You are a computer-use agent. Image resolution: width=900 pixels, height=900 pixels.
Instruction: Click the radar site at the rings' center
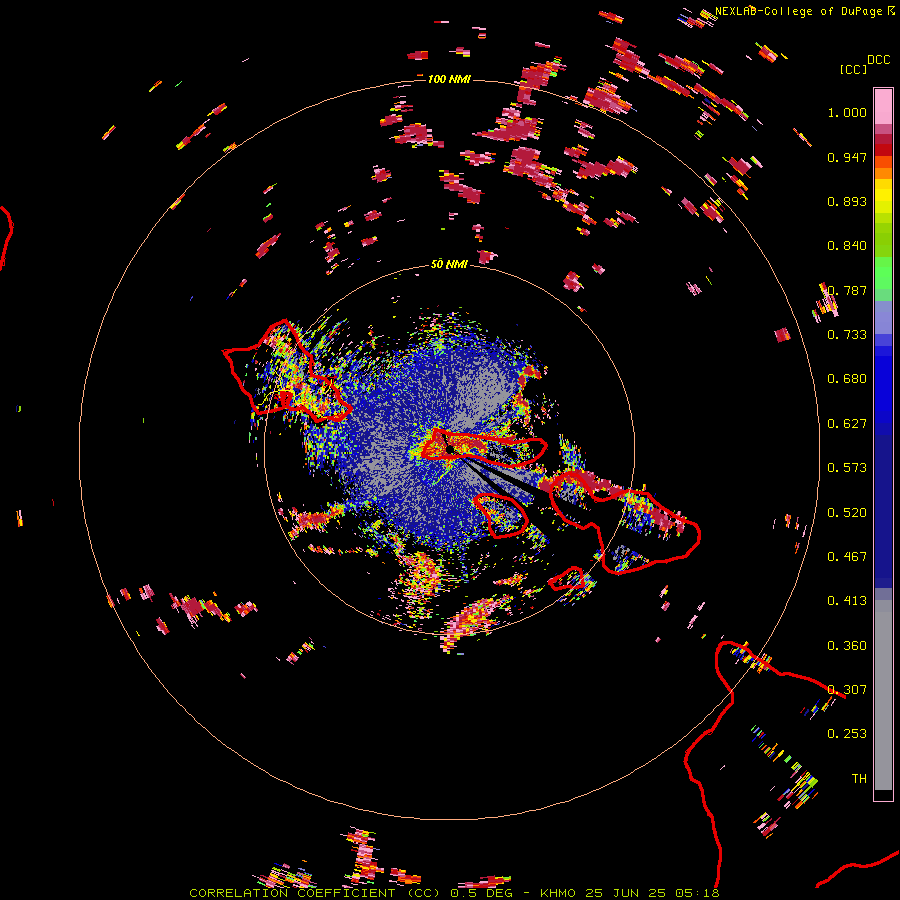point(449,449)
